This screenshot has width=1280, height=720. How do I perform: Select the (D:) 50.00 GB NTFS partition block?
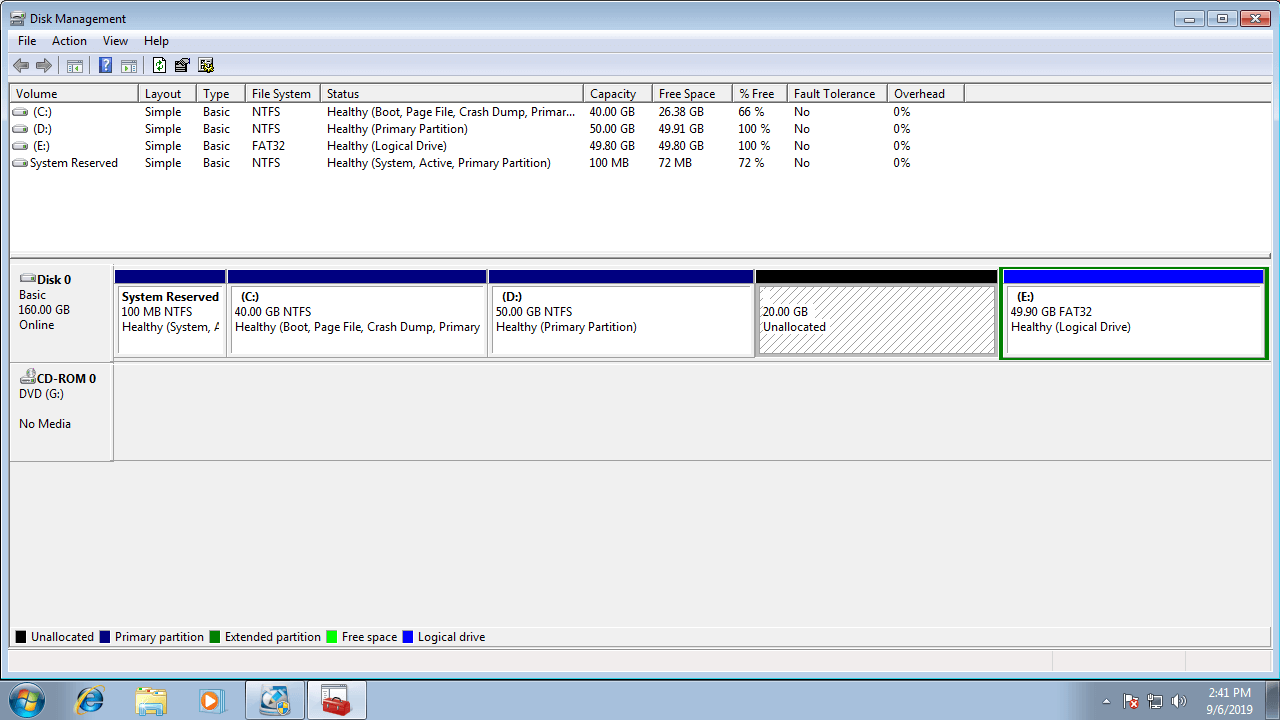point(620,320)
